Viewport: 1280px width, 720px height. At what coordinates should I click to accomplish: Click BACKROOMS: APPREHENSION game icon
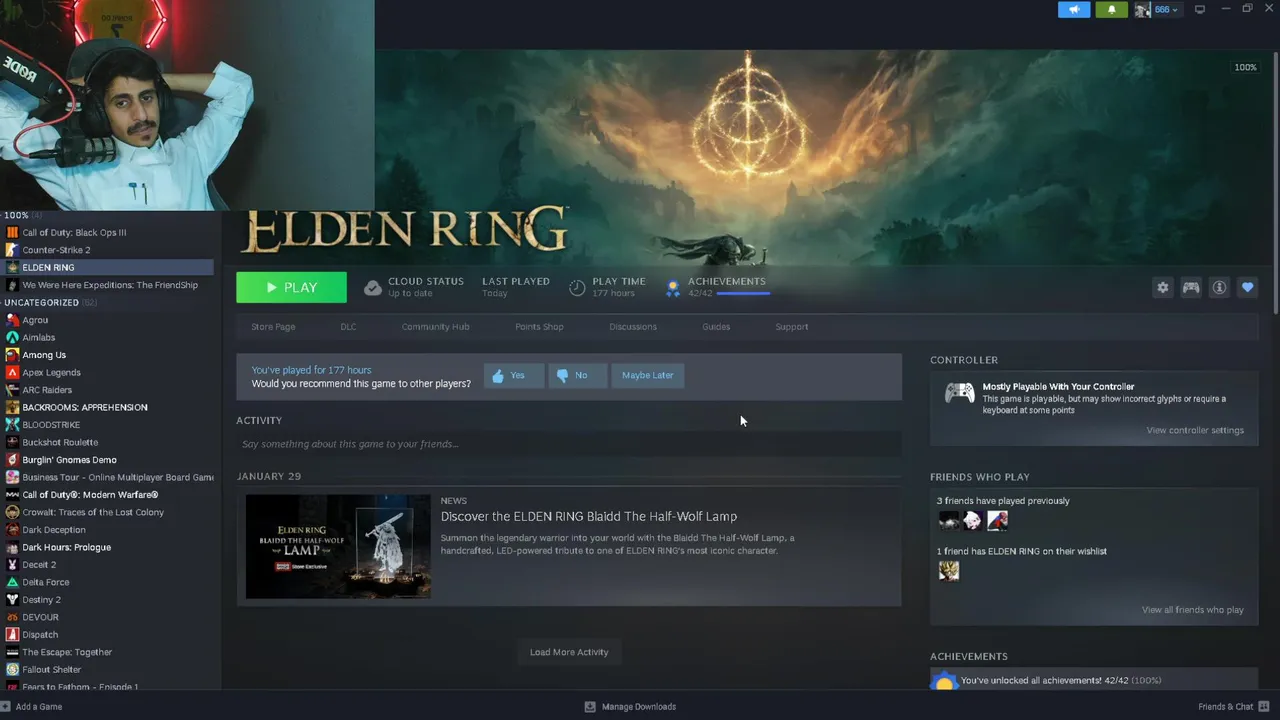coord(12,407)
